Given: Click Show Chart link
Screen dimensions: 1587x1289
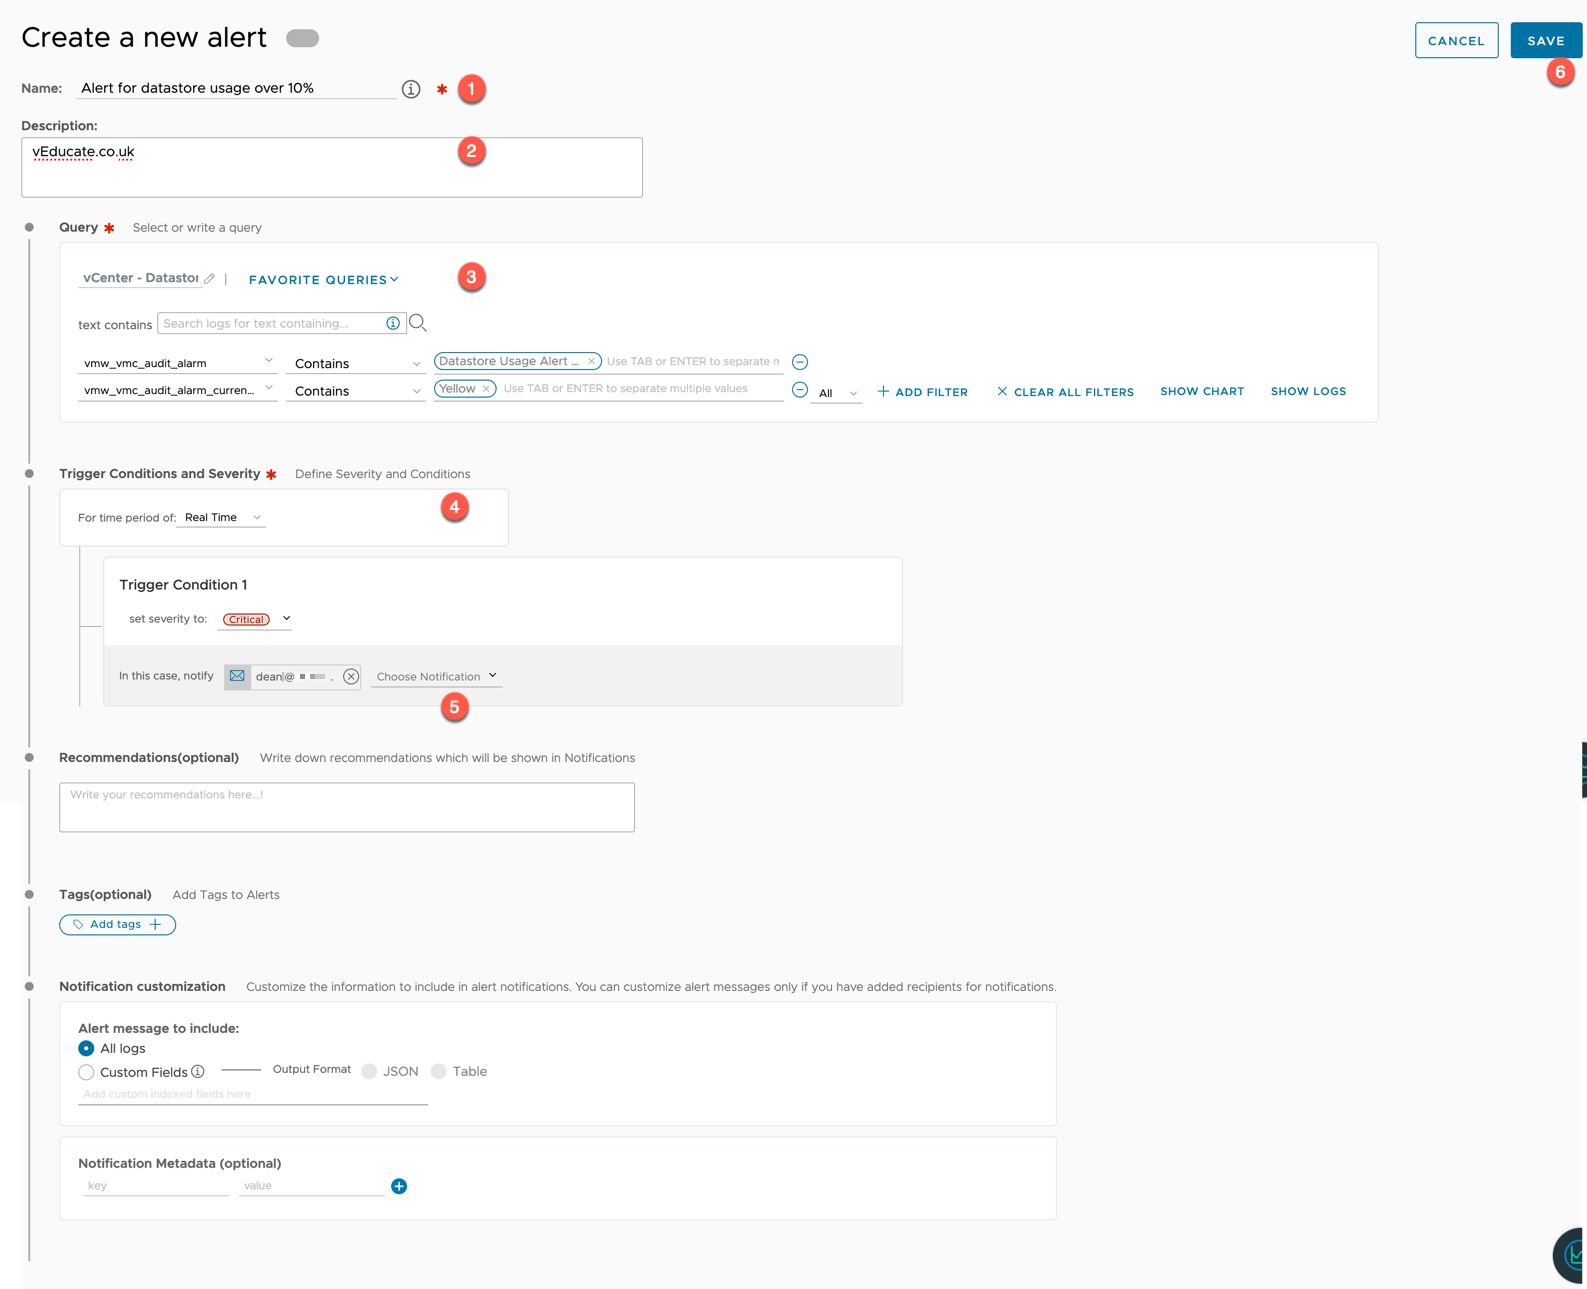Looking at the screenshot, I should tap(1202, 391).
